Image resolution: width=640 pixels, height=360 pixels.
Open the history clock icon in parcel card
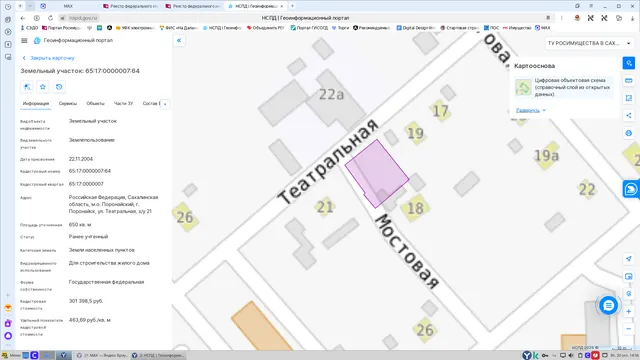pyautogui.click(x=59, y=87)
